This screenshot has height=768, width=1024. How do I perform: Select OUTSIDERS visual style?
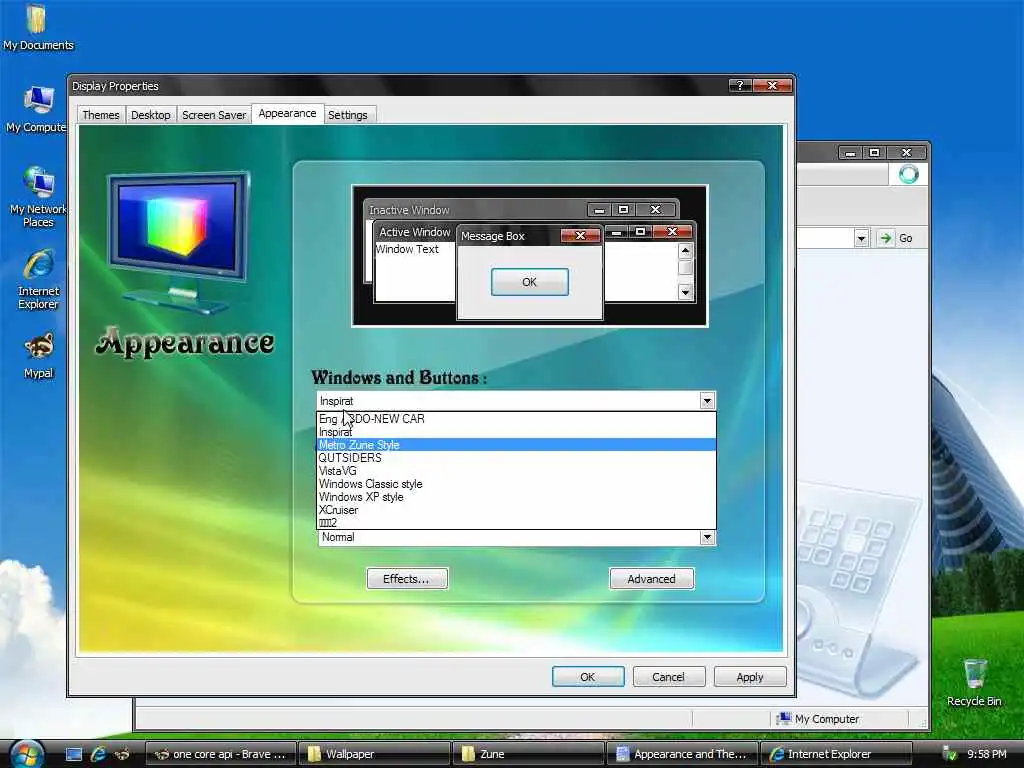pyautogui.click(x=516, y=458)
